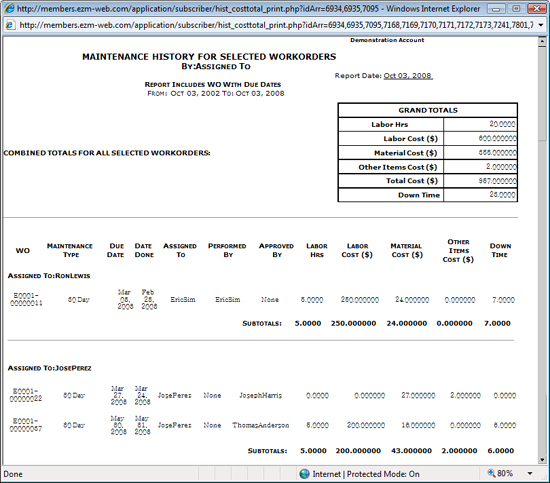550x483 pixels.
Task: Open the zoom level dropdown arrow
Action: [x=530, y=474]
